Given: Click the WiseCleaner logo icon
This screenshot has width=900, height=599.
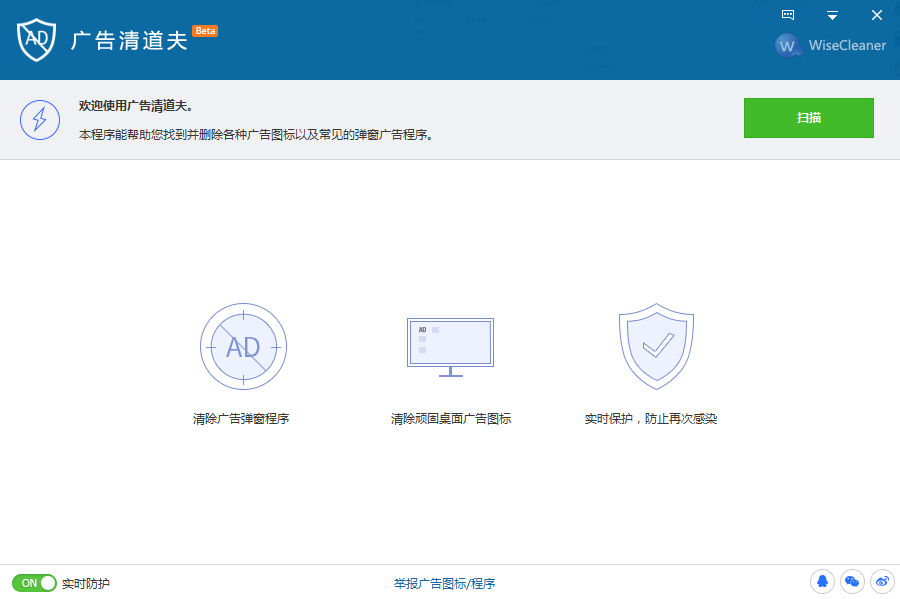Looking at the screenshot, I should coord(788,45).
